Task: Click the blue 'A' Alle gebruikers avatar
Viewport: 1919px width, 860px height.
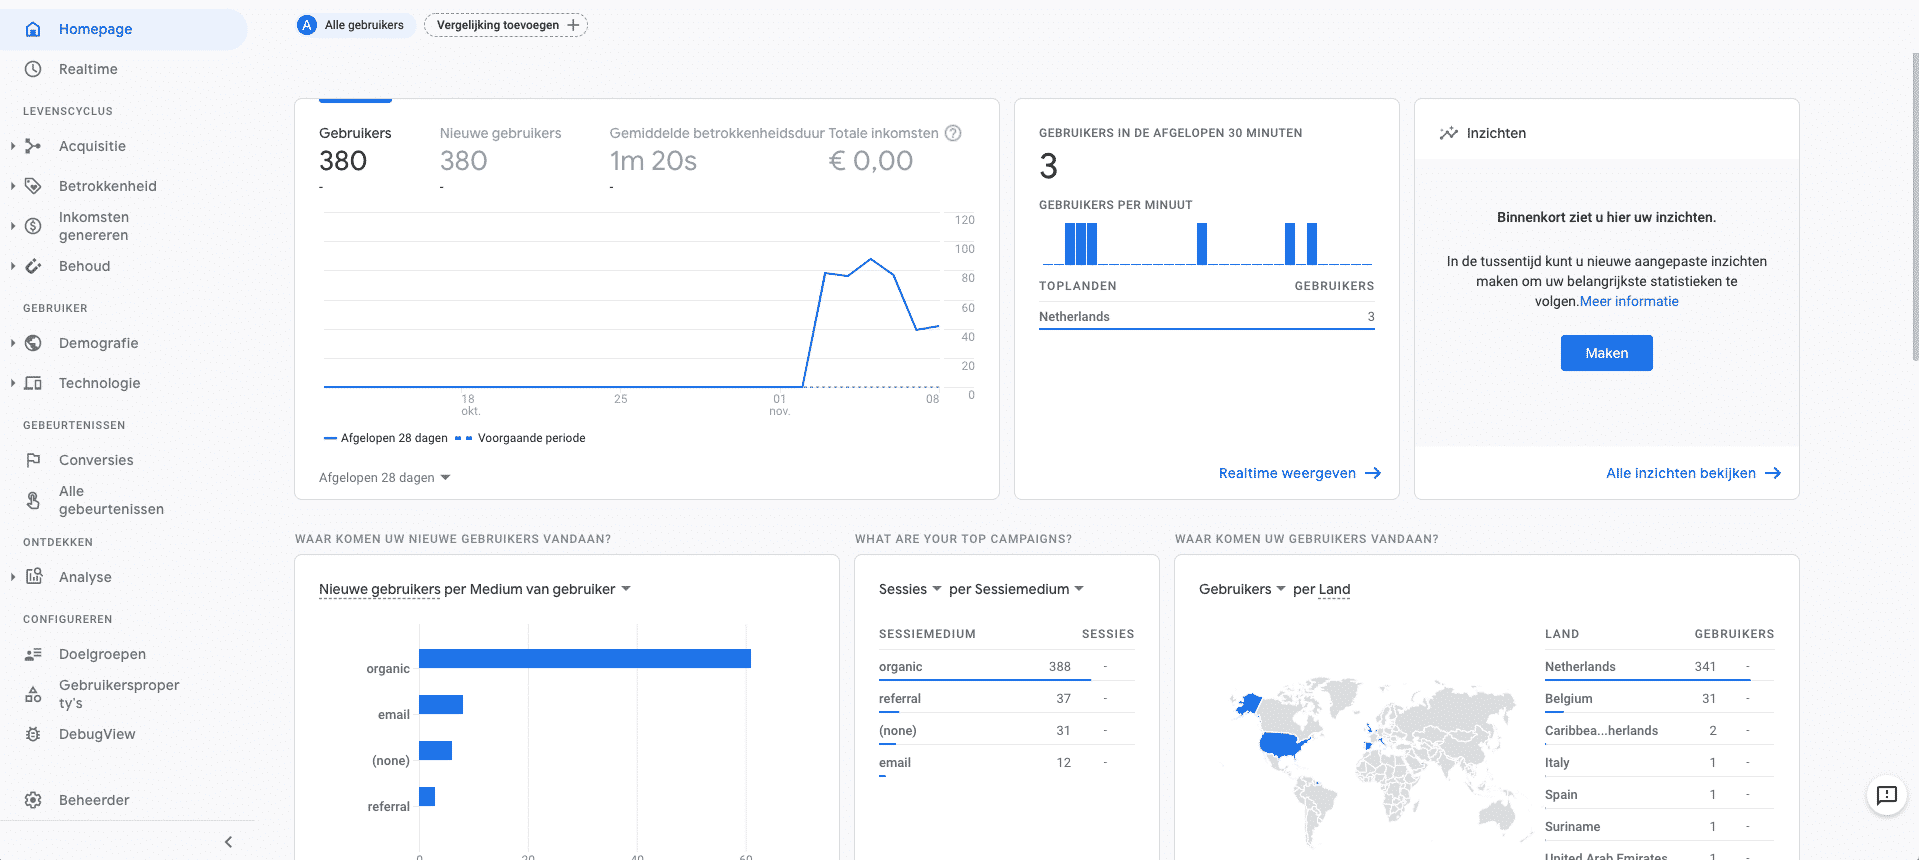Action: click(307, 25)
